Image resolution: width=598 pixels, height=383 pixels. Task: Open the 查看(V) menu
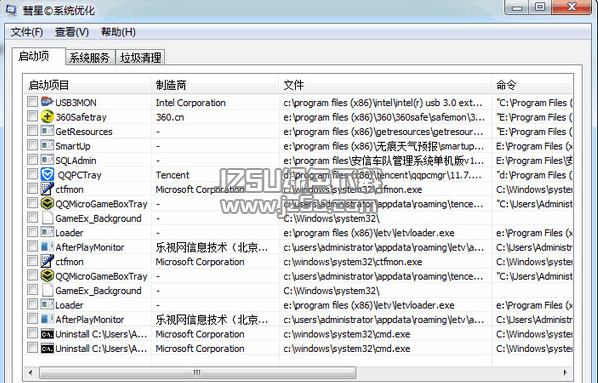[x=72, y=32]
